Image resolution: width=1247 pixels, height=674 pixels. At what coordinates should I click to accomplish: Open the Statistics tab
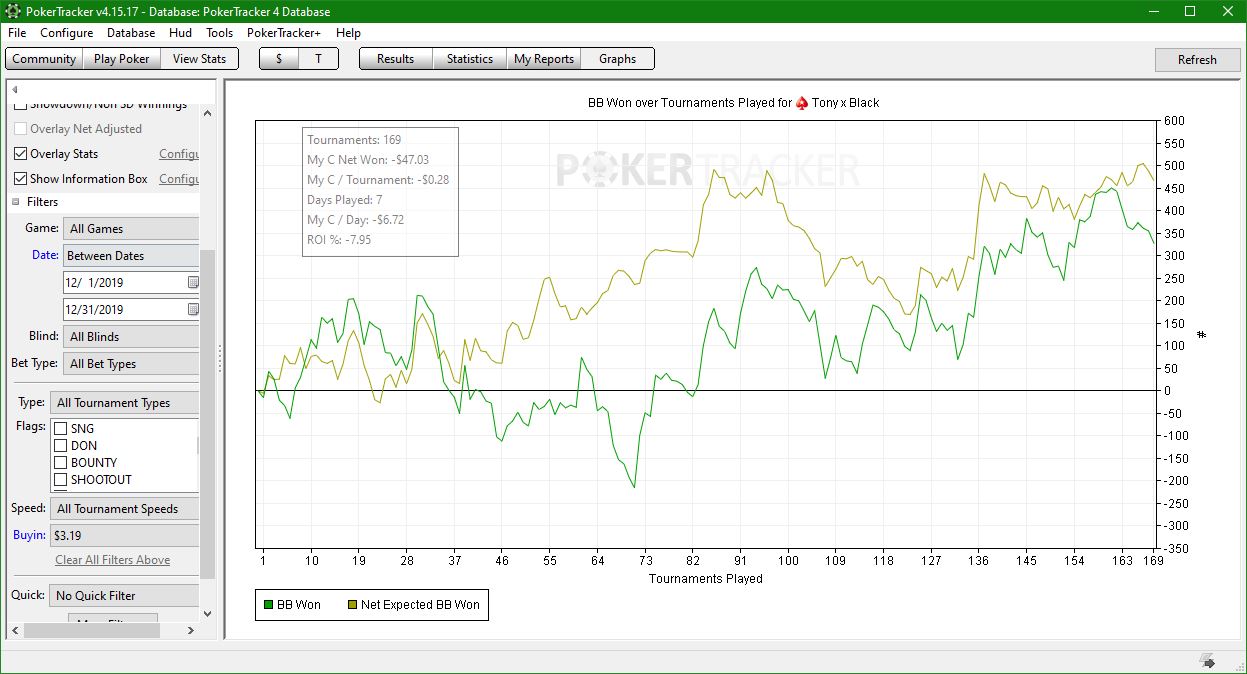click(x=470, y=59)
